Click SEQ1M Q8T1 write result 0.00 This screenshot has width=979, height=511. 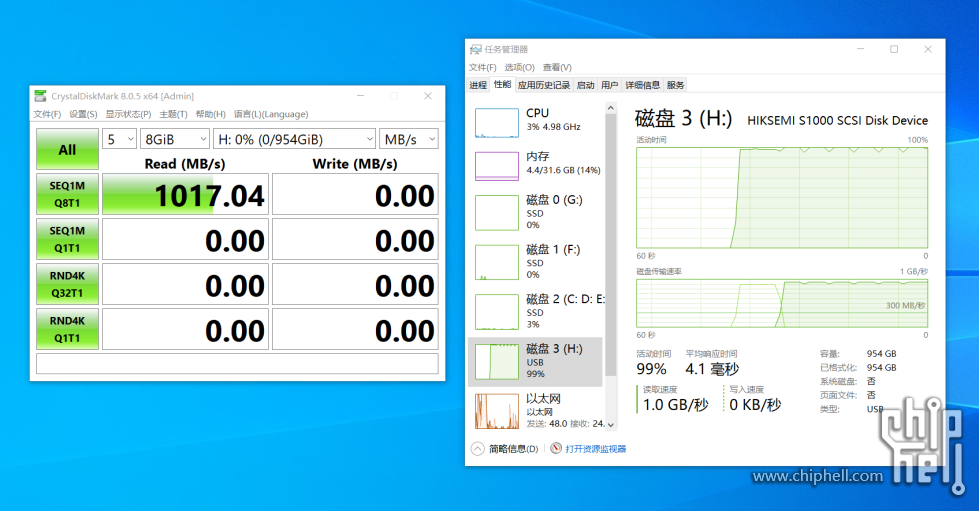click(x=355, y=195)
